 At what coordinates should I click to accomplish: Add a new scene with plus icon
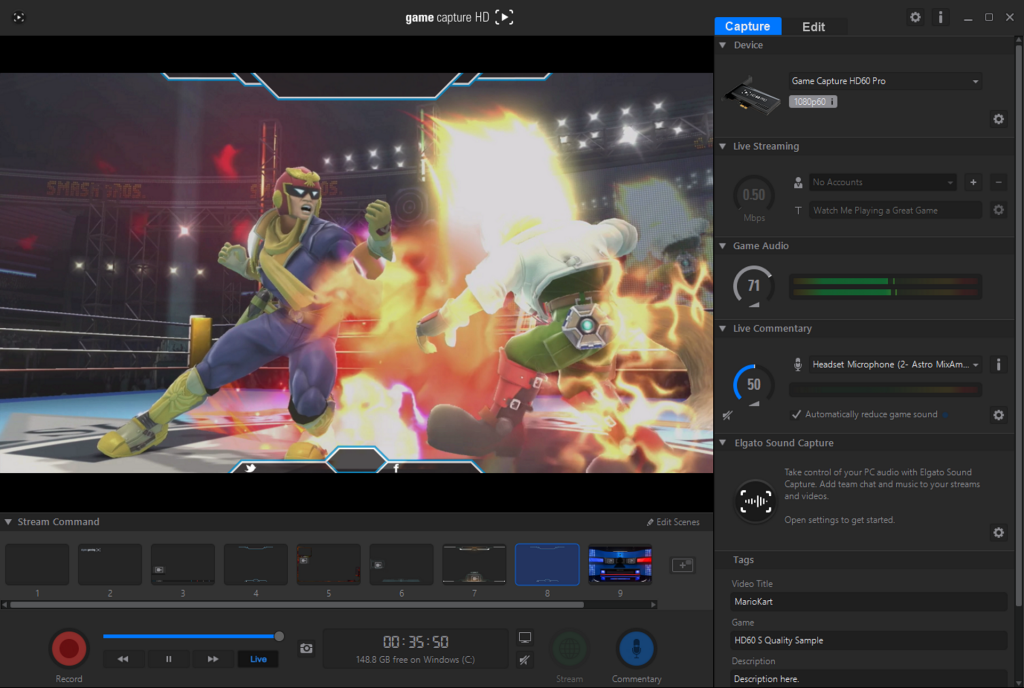(682, 565)
